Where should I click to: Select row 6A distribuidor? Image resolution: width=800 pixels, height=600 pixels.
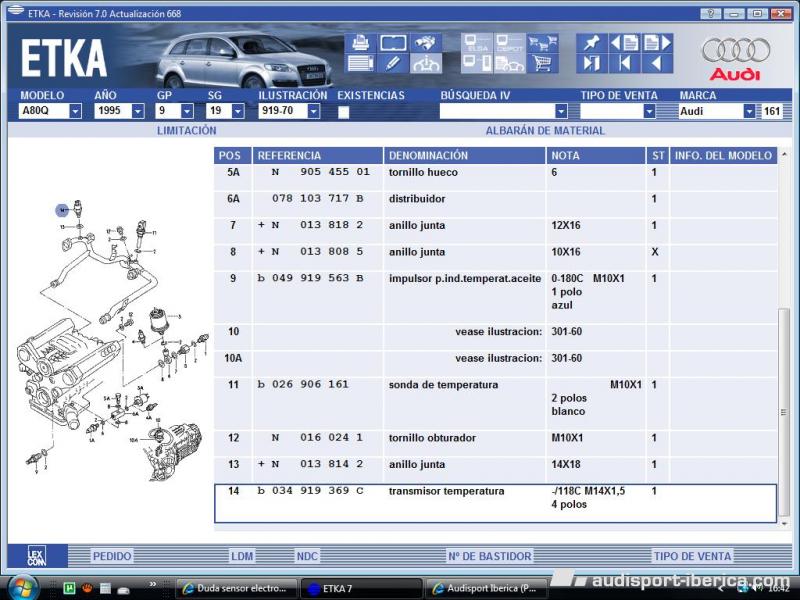pyautogui.click(x=495, y=204)
